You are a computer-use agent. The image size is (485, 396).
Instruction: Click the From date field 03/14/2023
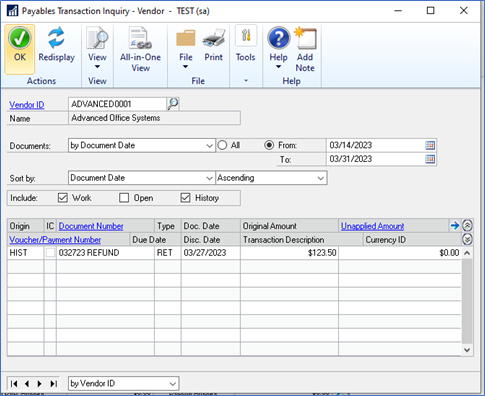point(375,145)
